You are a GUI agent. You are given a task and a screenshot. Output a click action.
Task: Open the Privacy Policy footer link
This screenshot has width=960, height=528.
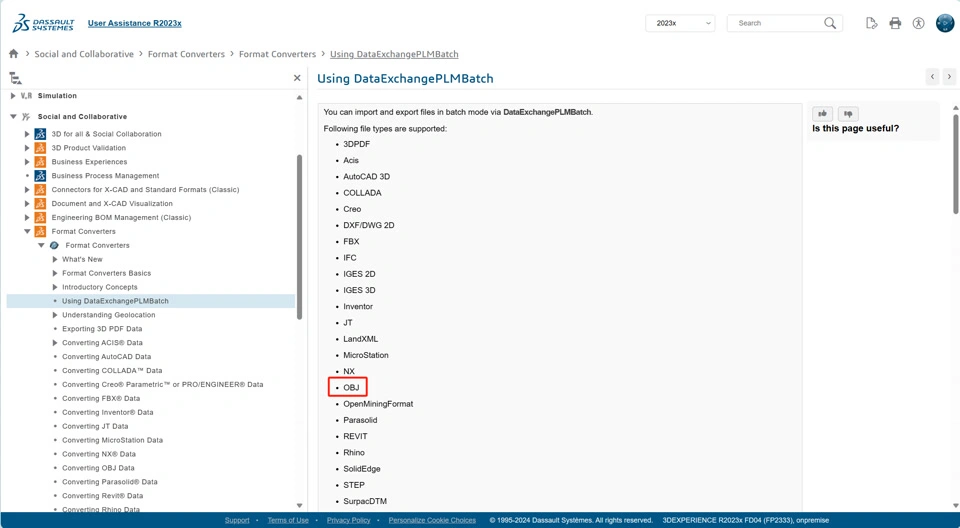coord(348,520)
